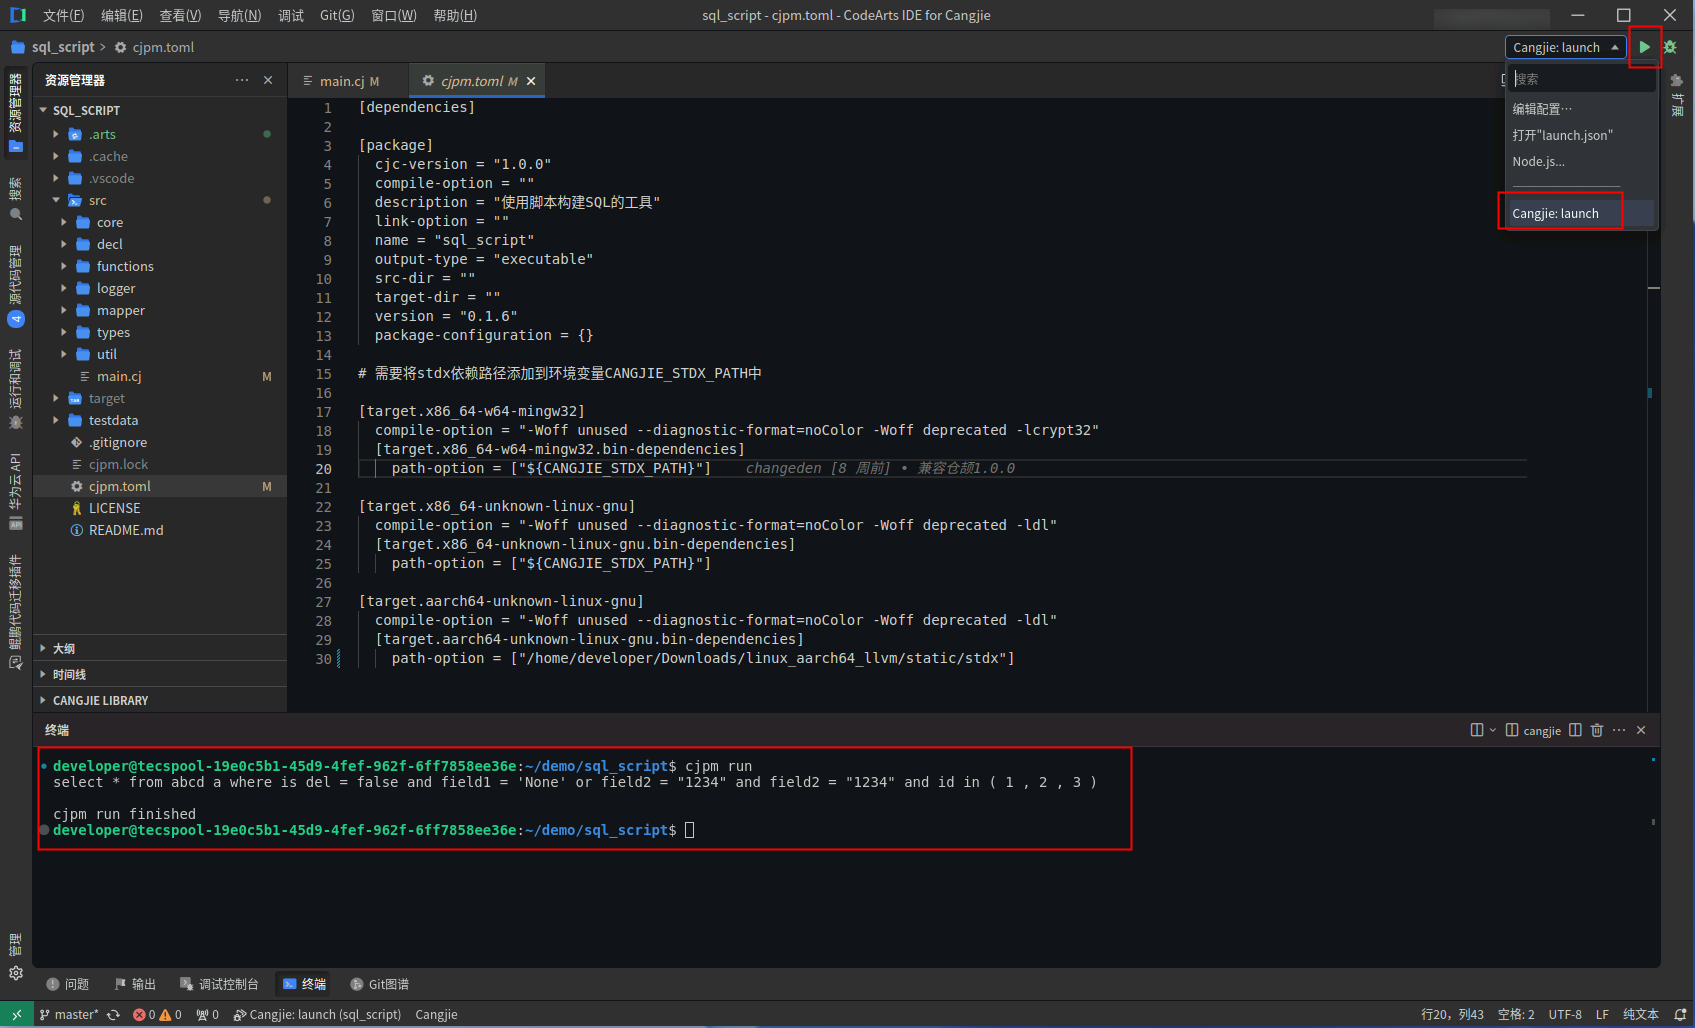Open the Git(G) menu
The image size is (1695, 1028).
point(336,15)
